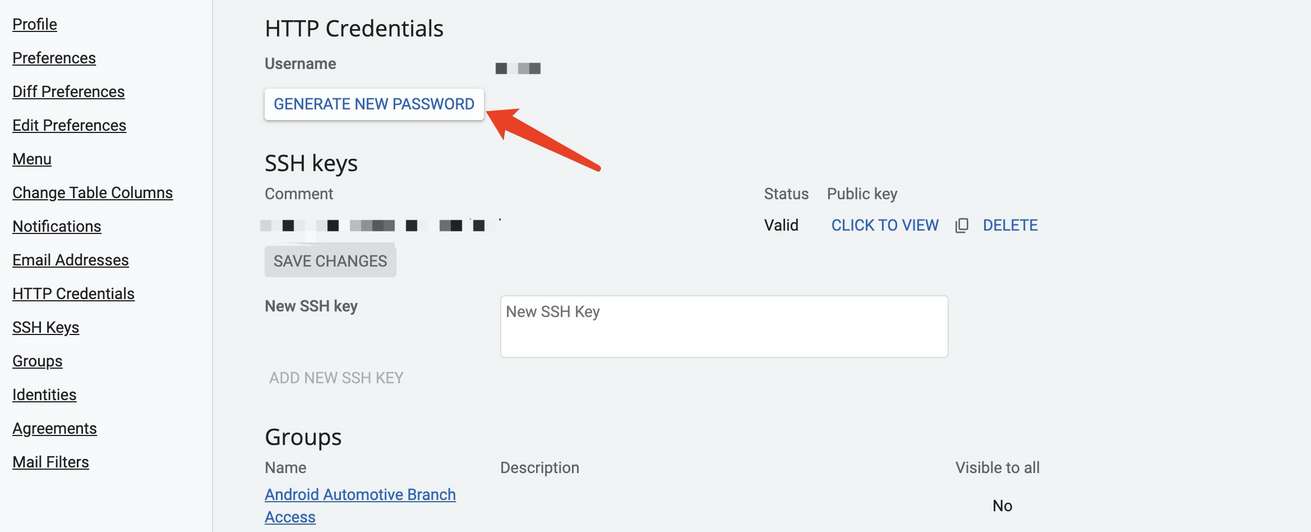Delete the existing SSH key
Viewport: 1311px width, 532px height.
pos(1010,226)
